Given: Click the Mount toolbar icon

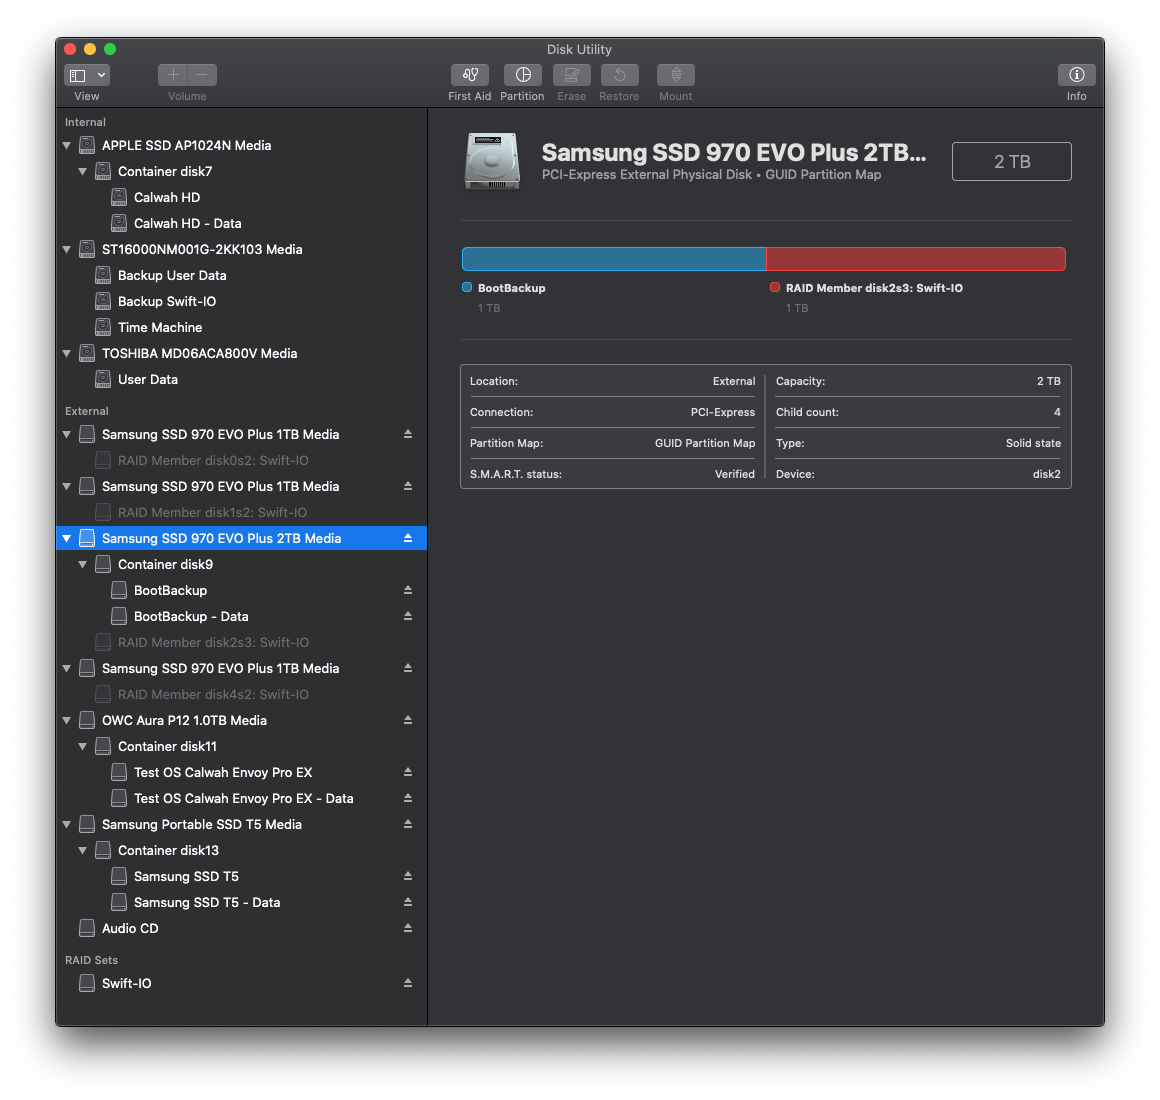Looking at the screenshot, I should [x=675, y=75].
